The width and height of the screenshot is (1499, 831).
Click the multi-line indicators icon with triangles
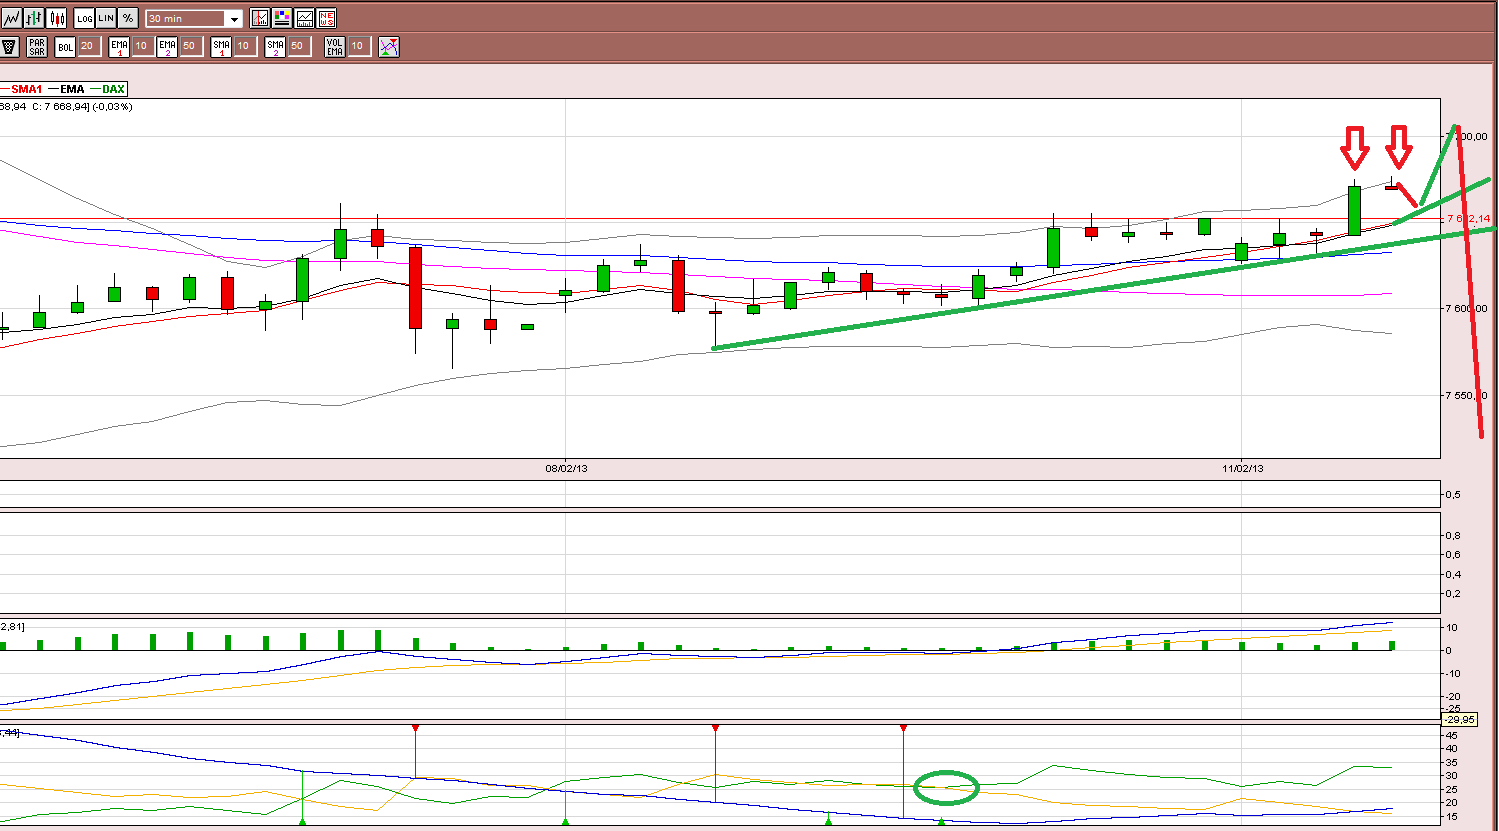click(x=389, y=46)
